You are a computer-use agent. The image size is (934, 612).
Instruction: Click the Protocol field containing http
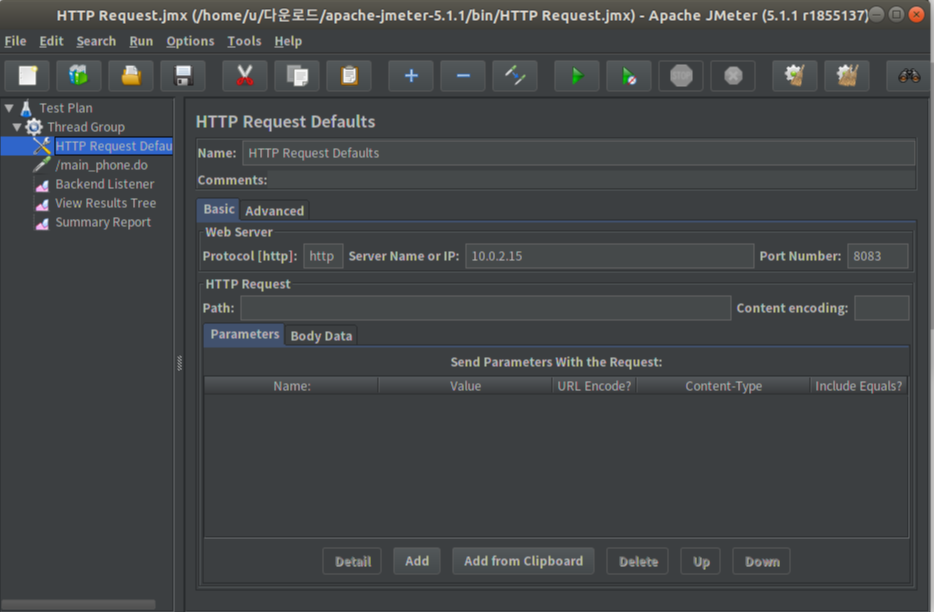(323, 256)
